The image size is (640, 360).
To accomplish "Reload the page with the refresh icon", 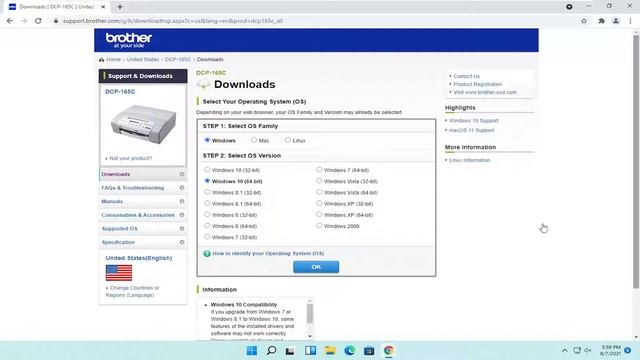I will point(38,21).
